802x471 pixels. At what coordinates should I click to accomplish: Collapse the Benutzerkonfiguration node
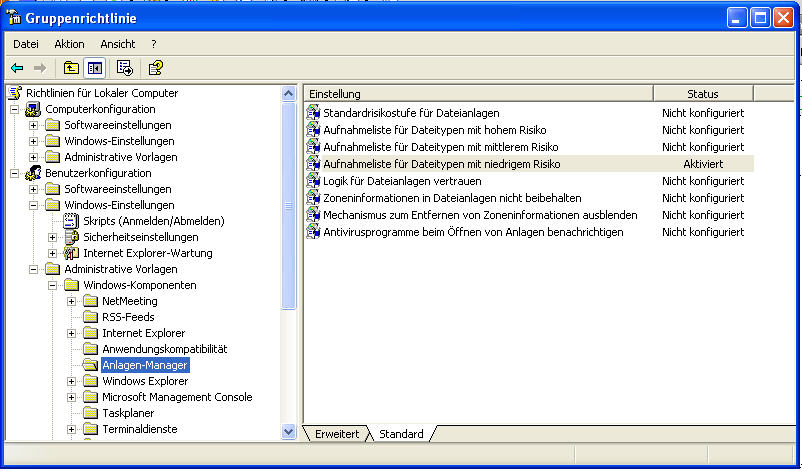pyautogui.click(x=14, y=173)
